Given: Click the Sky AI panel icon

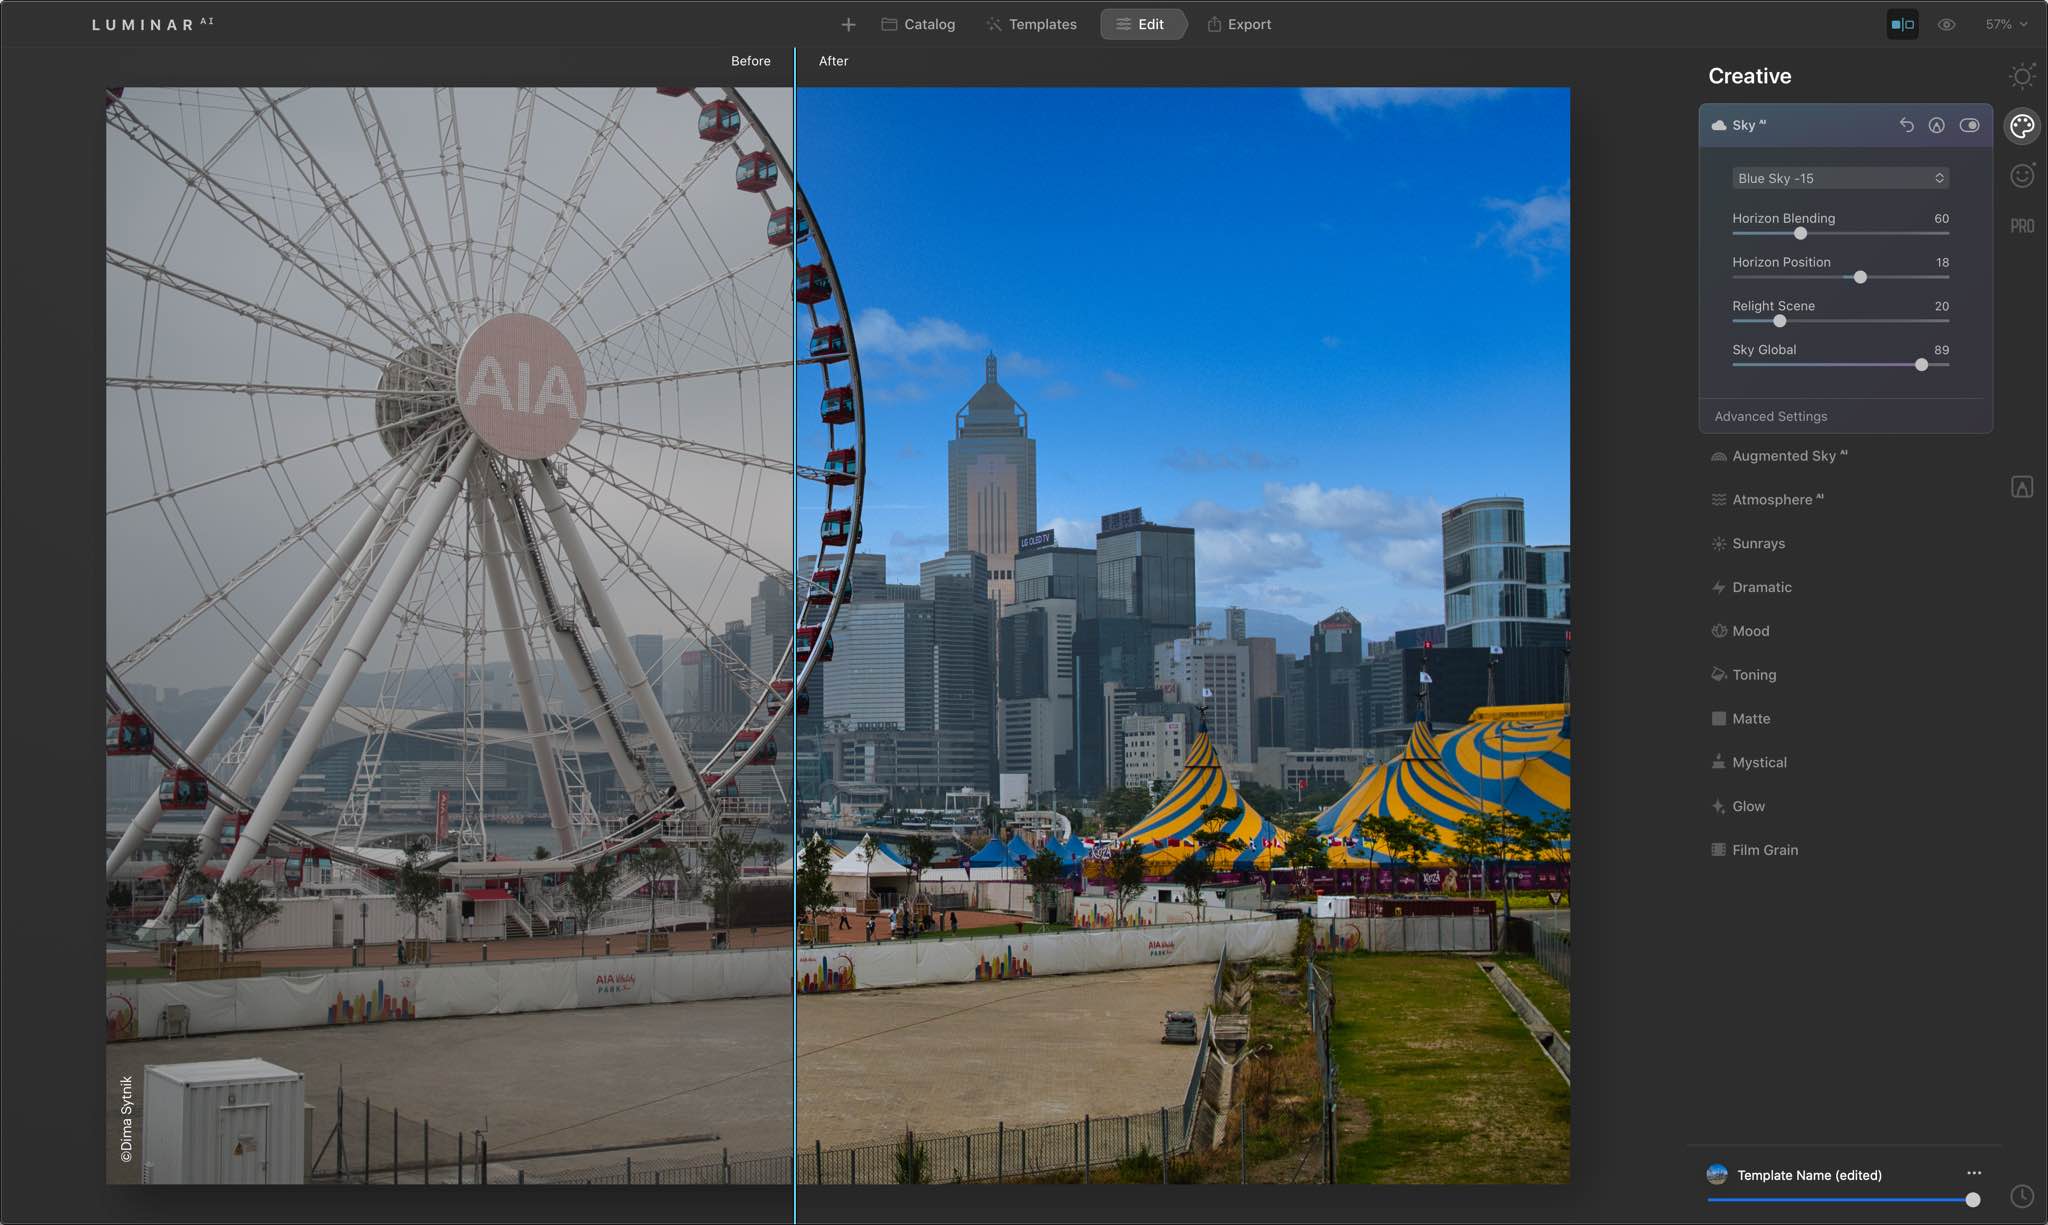Looking at the screenshot, I should [1721, 125].
